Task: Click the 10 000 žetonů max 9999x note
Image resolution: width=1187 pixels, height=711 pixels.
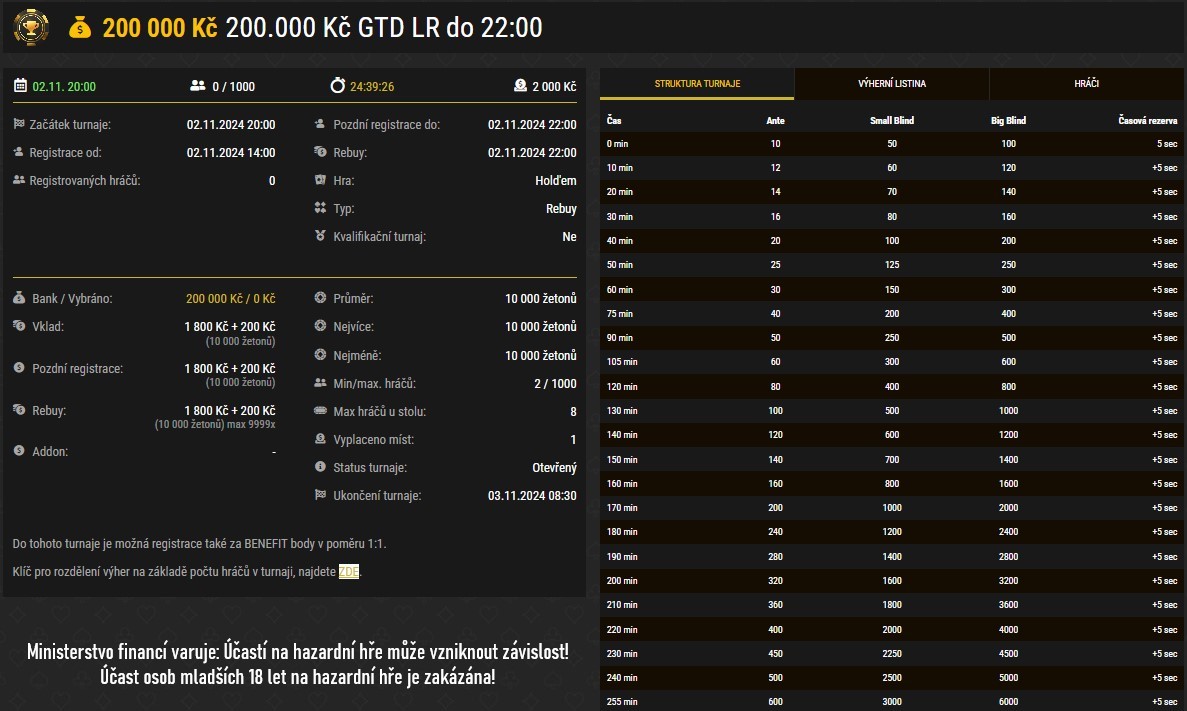Action: pos(215,424)
